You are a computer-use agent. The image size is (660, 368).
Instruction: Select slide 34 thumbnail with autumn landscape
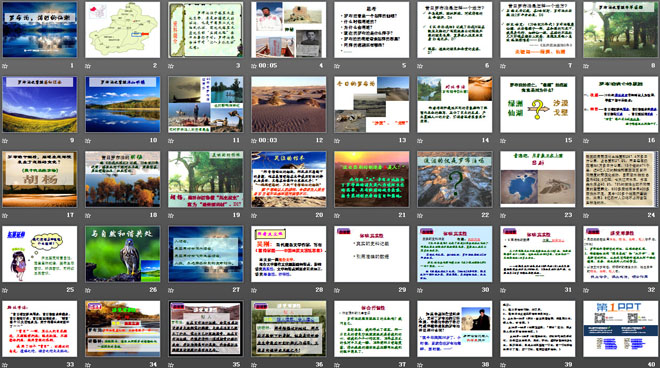[122, 328]
